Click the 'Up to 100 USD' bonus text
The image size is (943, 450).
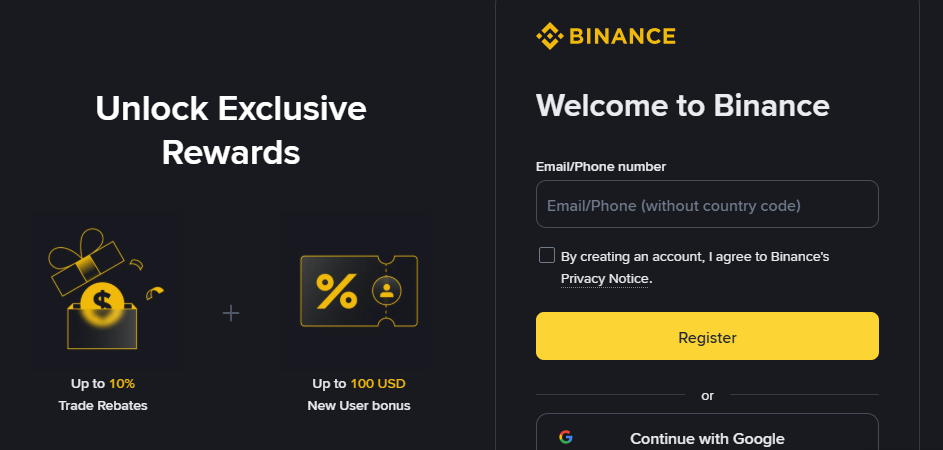point(359,383)
